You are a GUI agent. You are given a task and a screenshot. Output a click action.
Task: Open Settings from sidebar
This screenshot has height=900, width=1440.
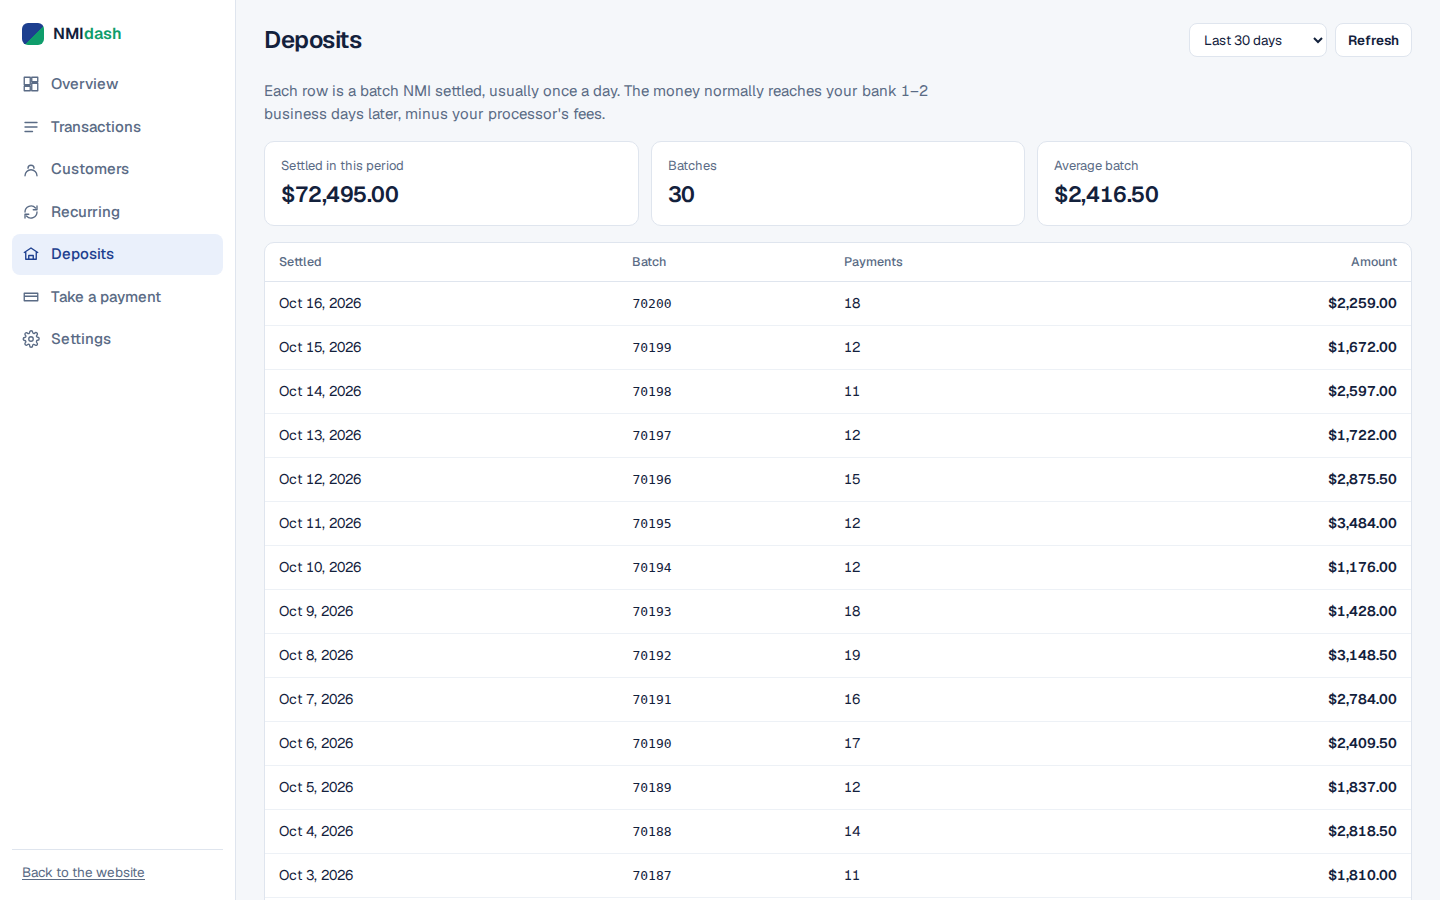(x=117, y=339)
